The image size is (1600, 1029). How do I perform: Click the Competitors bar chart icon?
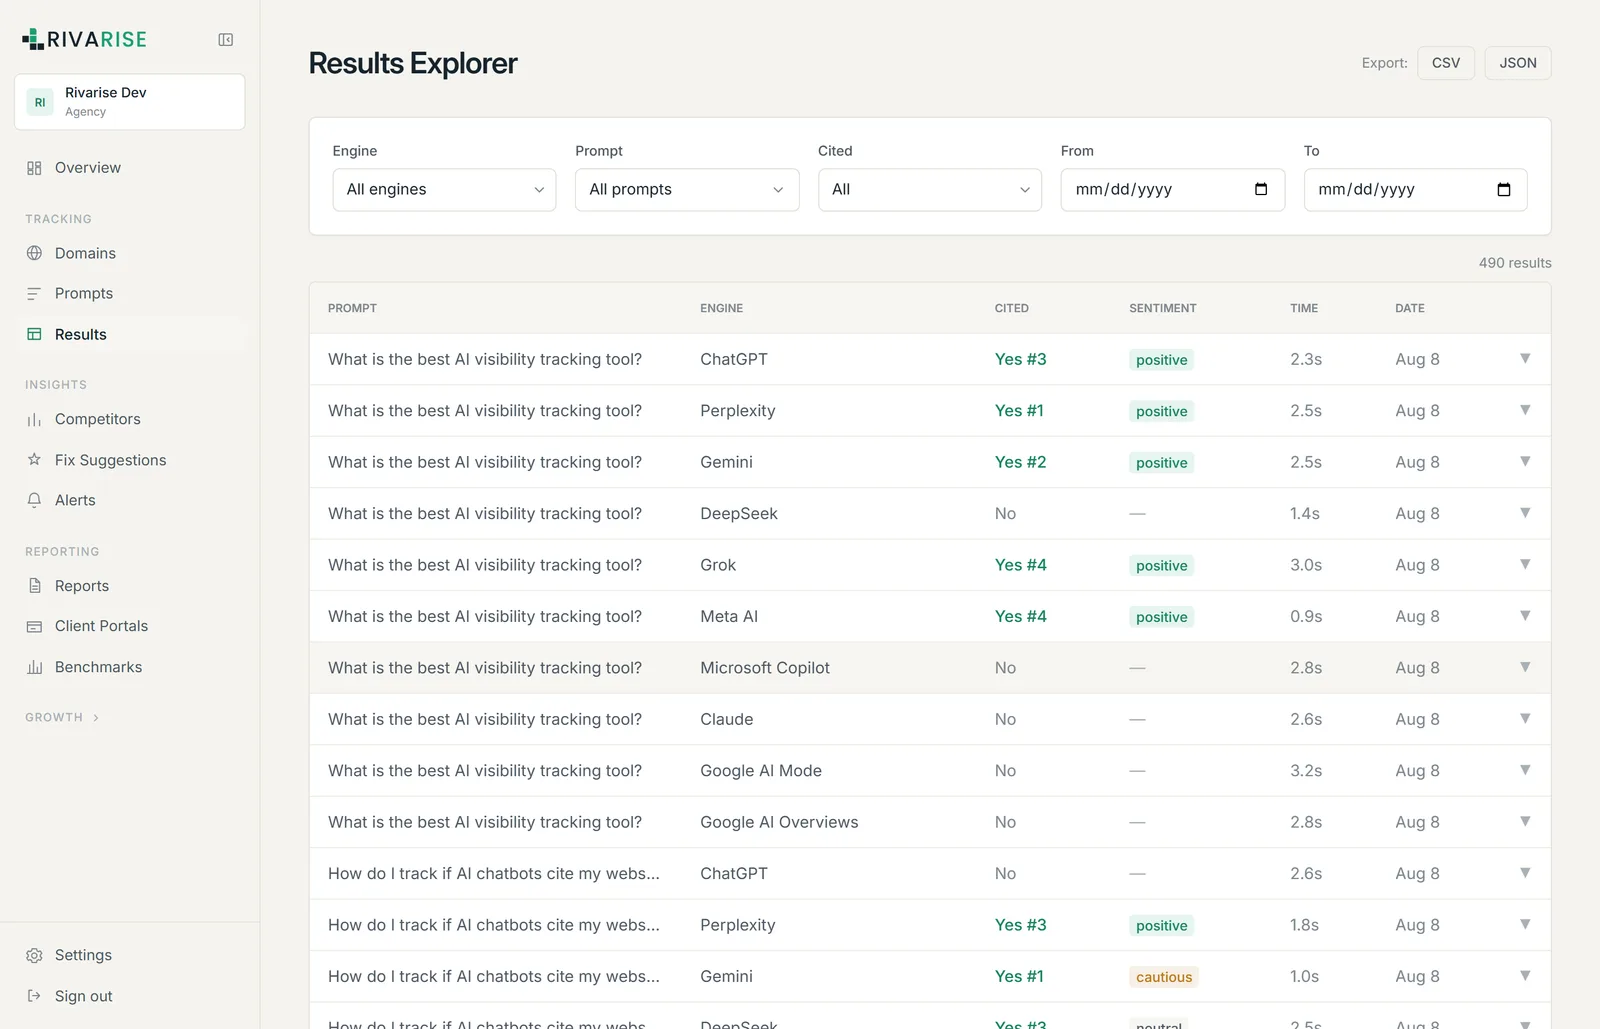click(x=34, y=419)
